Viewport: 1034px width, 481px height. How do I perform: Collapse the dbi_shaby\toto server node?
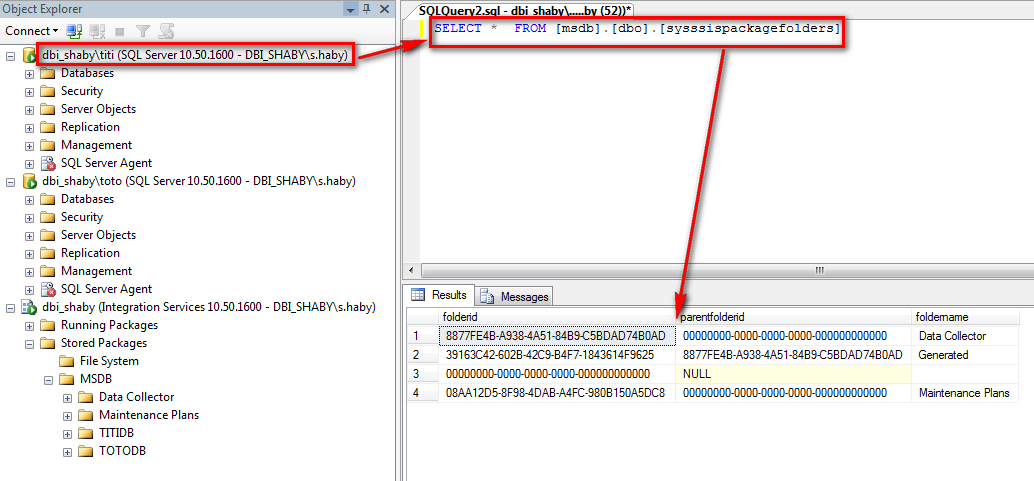pos(11,181)
